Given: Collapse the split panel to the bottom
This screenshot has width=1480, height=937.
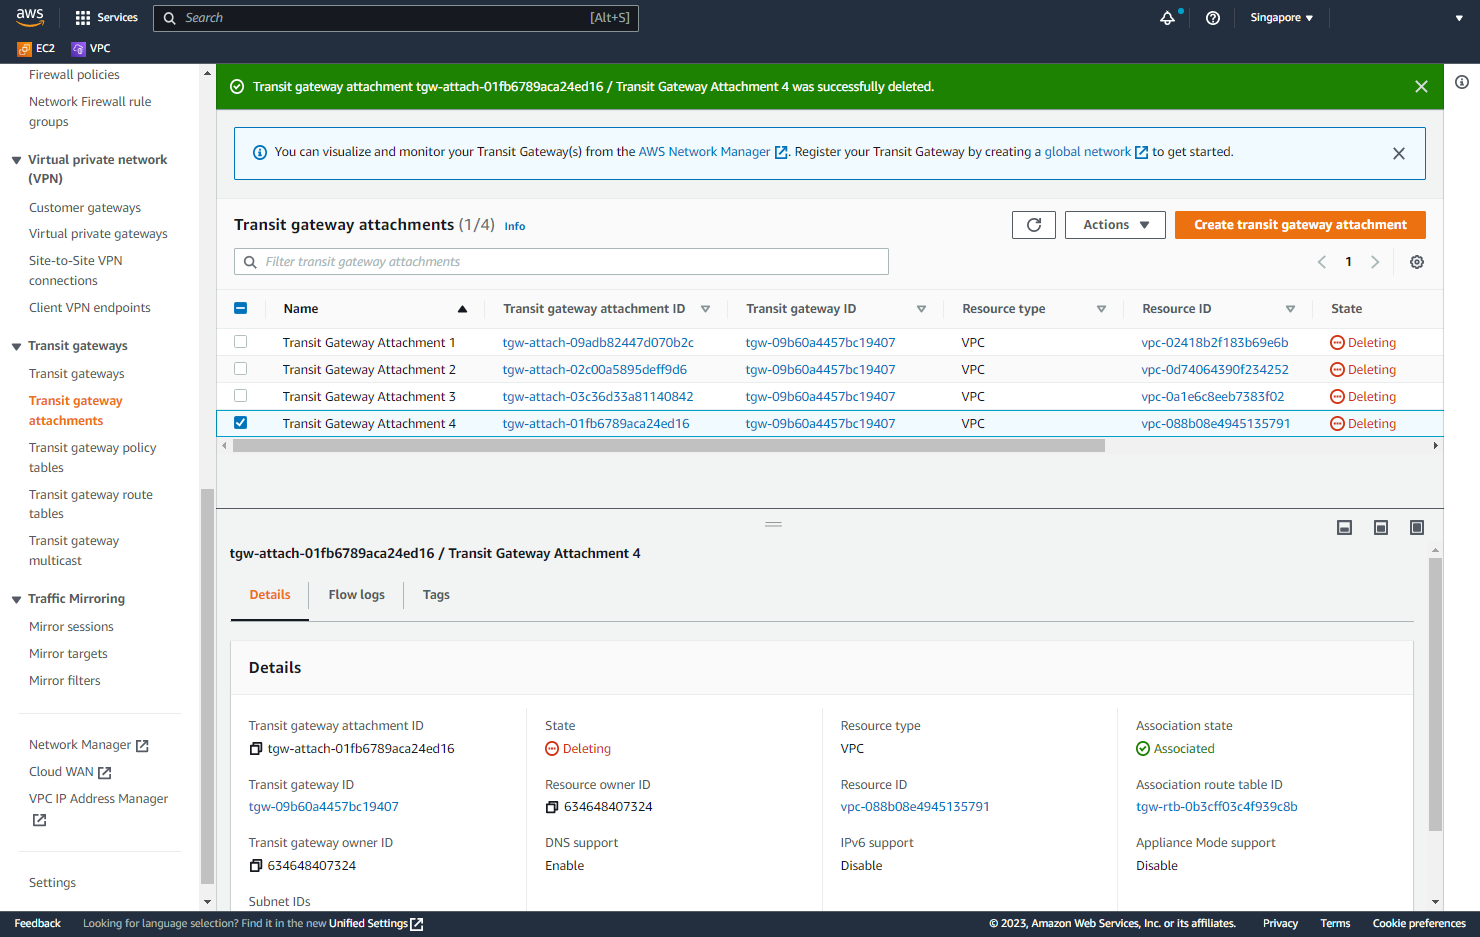Looking at the screenshot, I should click(1345, 527).
